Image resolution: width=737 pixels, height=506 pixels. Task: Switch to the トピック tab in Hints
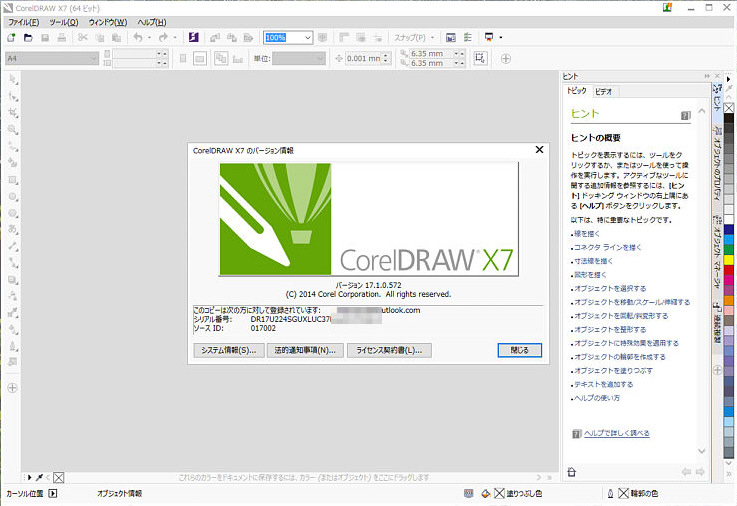coord(577,91)
